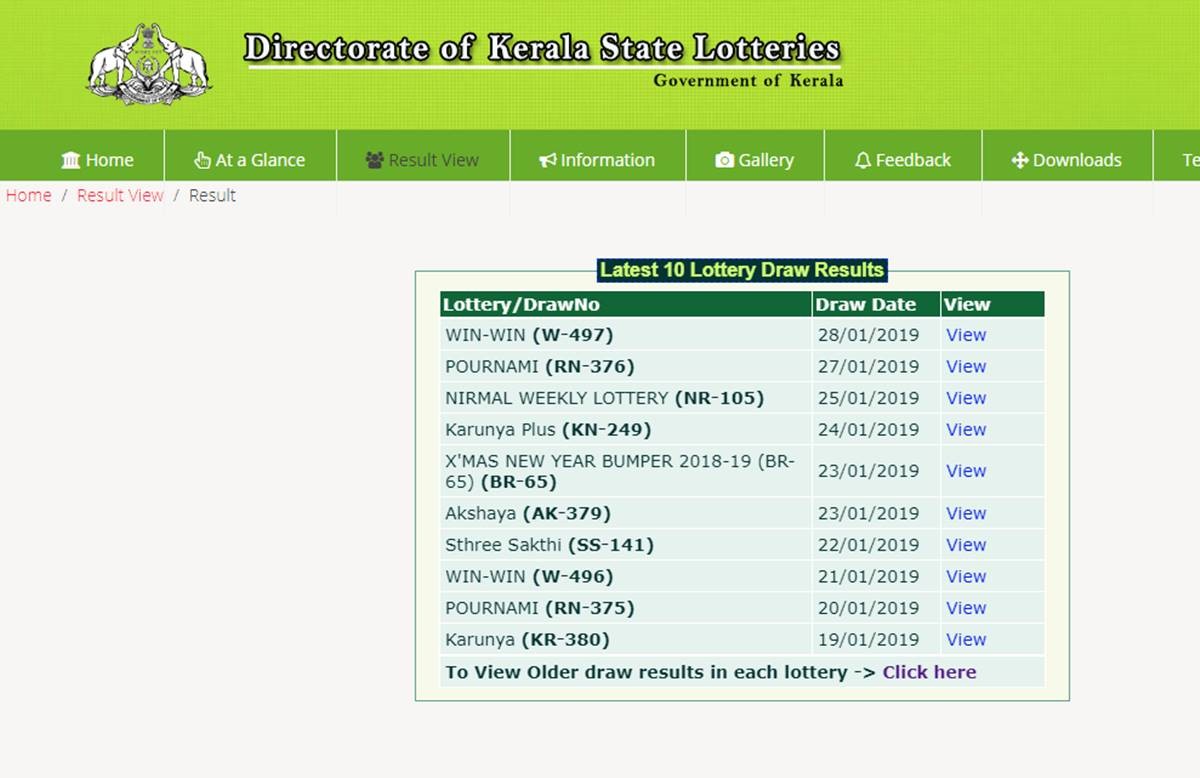Open Result View breadcrumb link
This screenshot has height=778, width=1200.
(x=120, y=195)
